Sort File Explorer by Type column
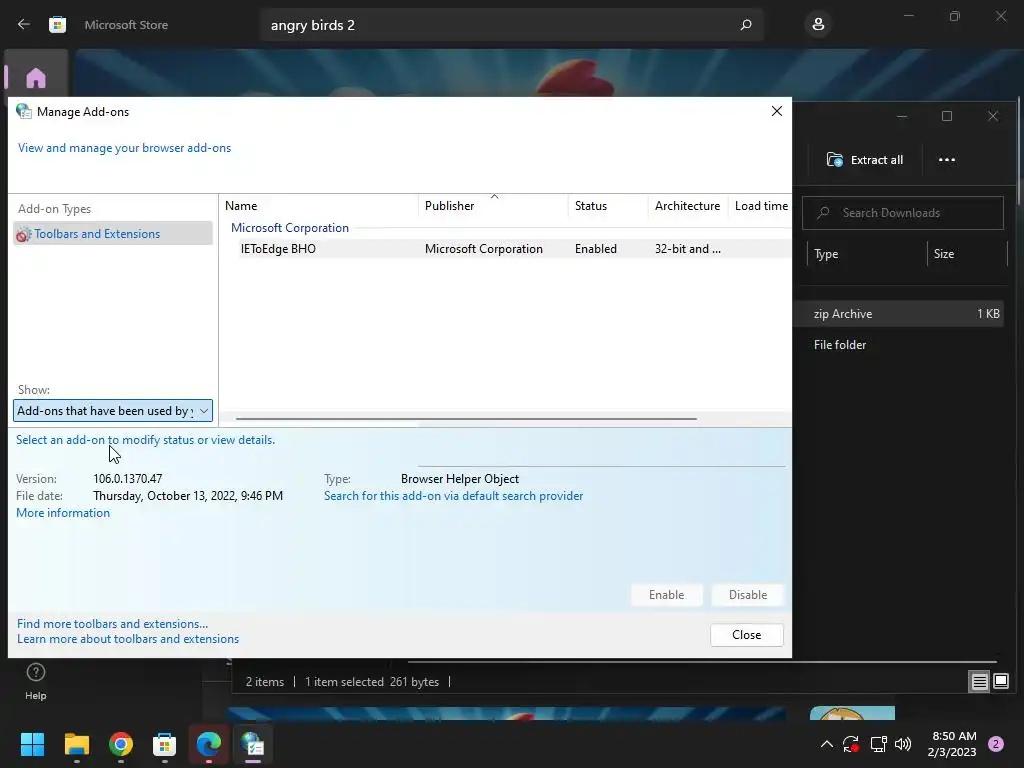This screenshot has height=768, width=1024. 866,254
